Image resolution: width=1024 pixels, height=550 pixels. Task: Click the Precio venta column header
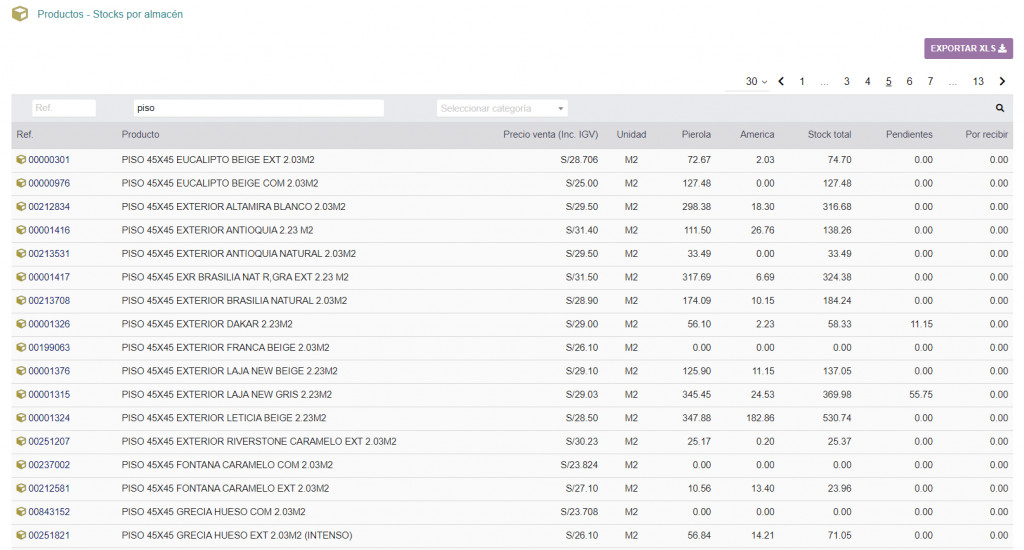[x=550, y=135]
